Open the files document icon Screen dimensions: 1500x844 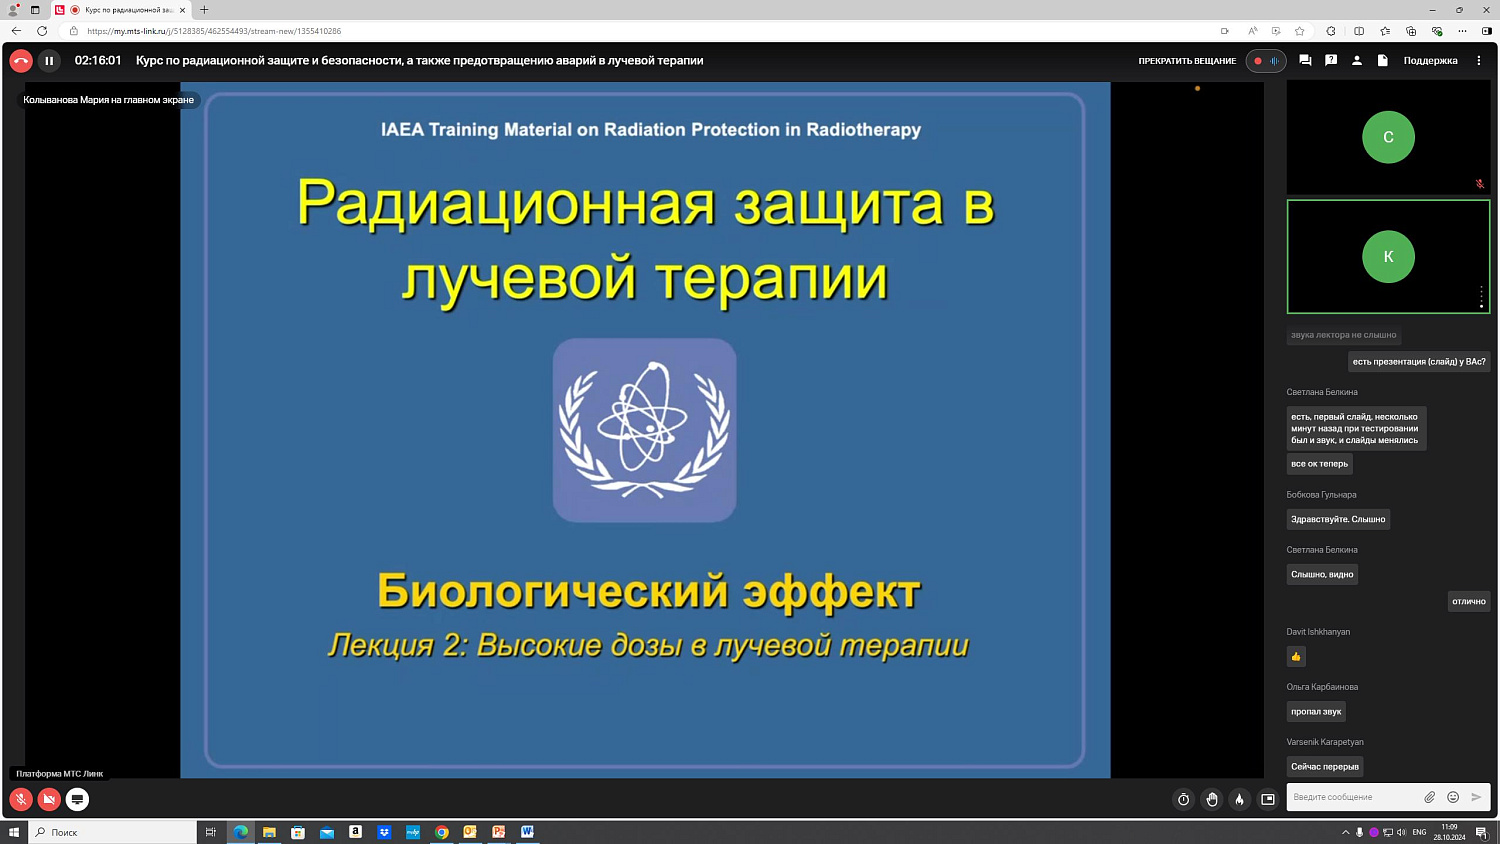pyautogui.click(x=1383, y=61)
